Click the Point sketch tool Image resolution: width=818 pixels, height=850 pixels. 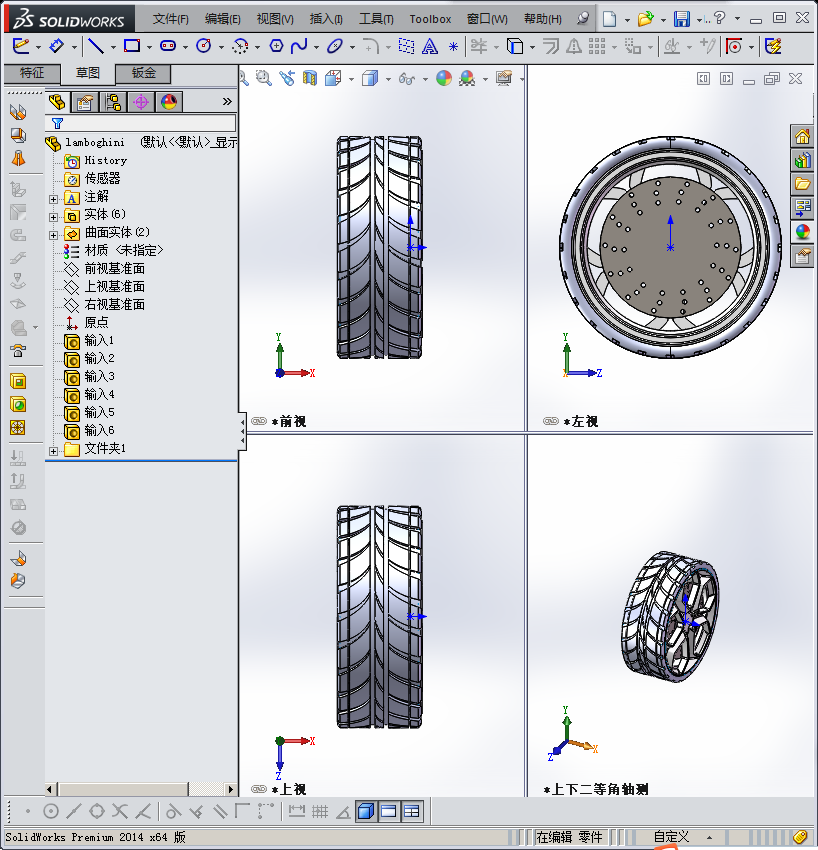click(x=453, y=47)
